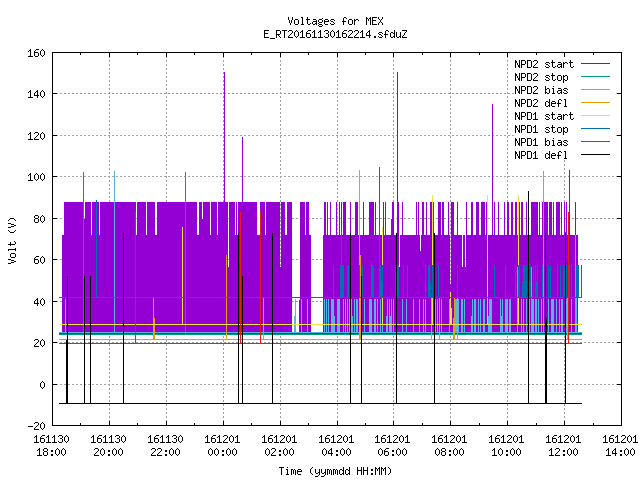
Task: Click the 'Volt (V)' y-axis label
Action: click(x=12, y=240)
